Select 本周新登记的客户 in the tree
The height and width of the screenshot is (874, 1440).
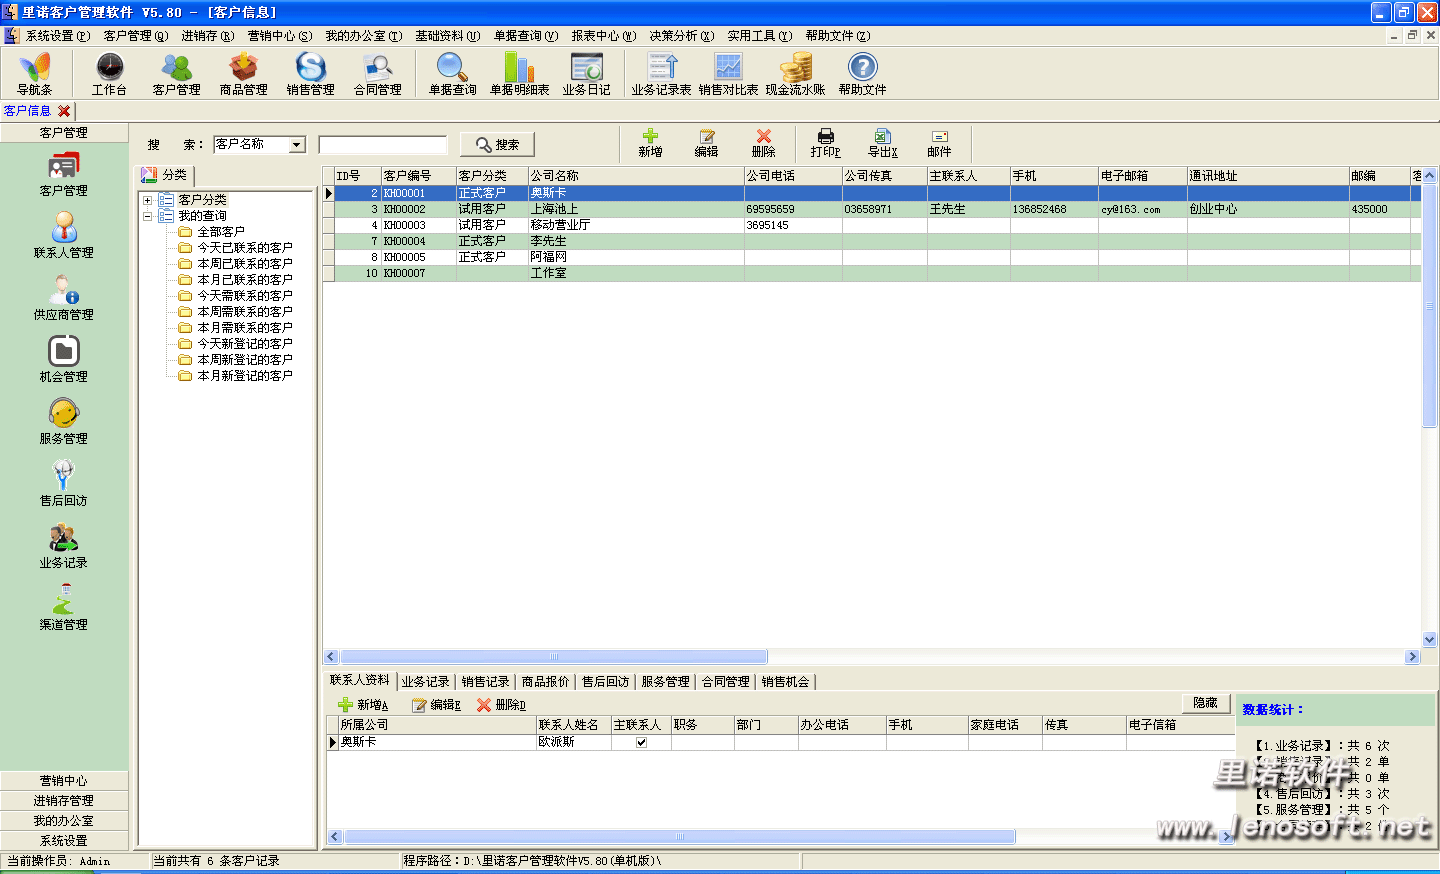coord(244,360)
